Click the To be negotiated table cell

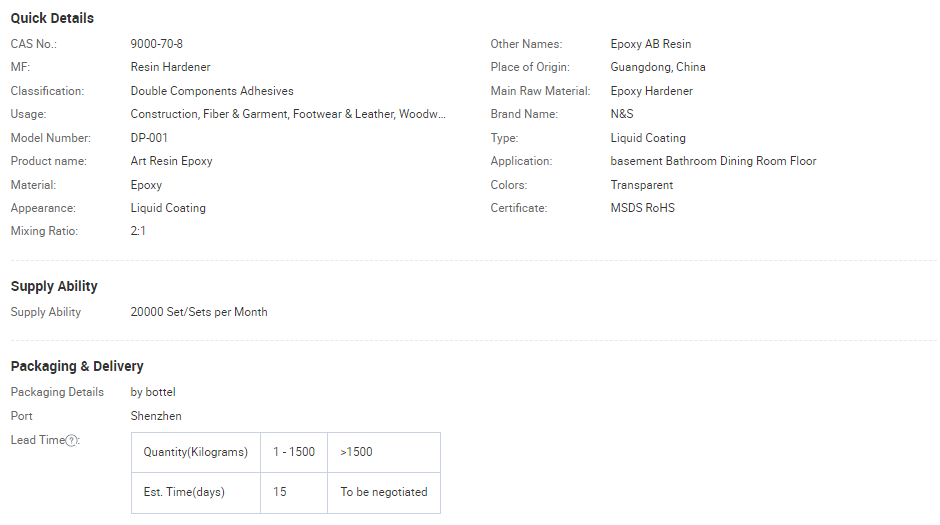[383, 492]
